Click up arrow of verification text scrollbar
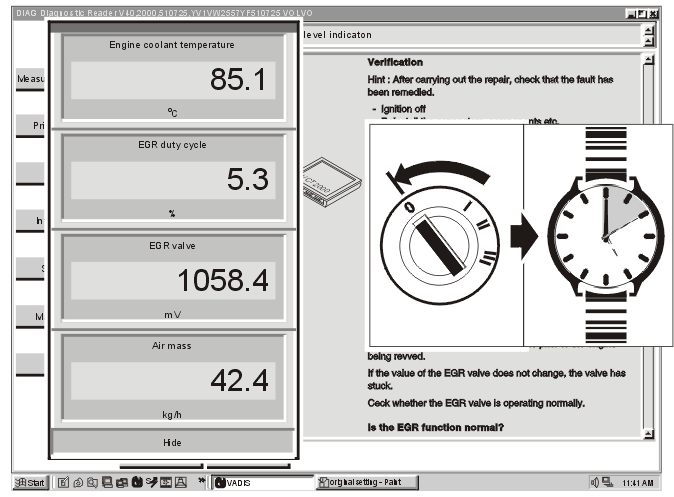The height and width of the screenshot is (497, 674). click(x=648, y=60)
